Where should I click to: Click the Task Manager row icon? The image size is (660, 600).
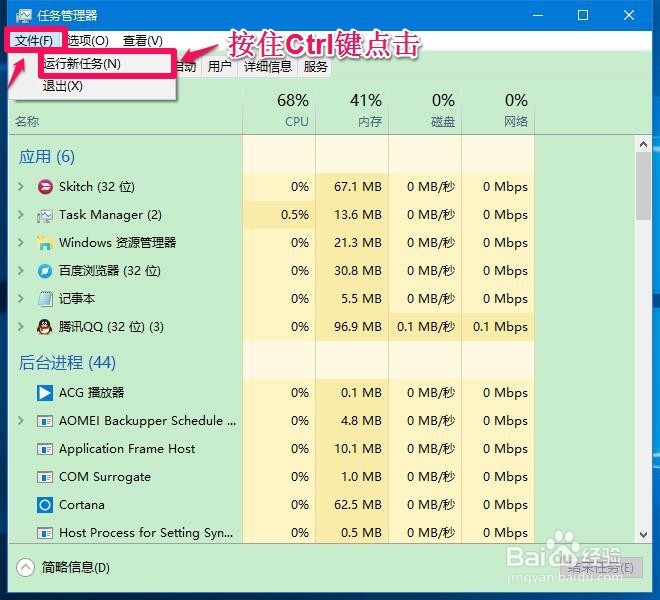click(45, 215)
